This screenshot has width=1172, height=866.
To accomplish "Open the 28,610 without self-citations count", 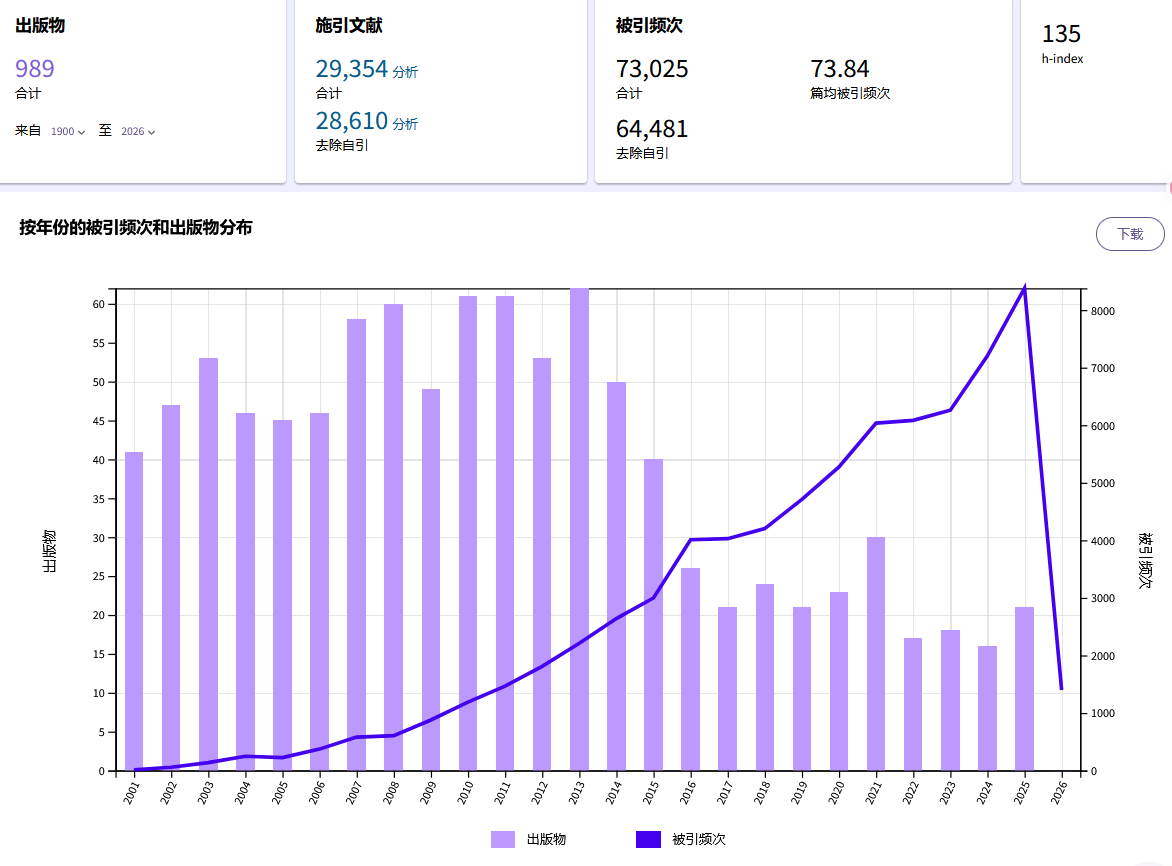I will [x=351, y=122].
